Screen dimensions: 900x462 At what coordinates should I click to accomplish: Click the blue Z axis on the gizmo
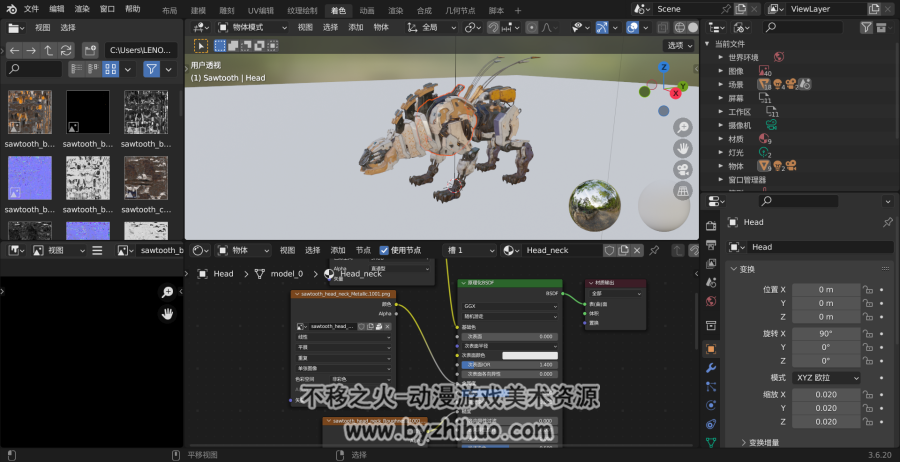tap(664, 67)
